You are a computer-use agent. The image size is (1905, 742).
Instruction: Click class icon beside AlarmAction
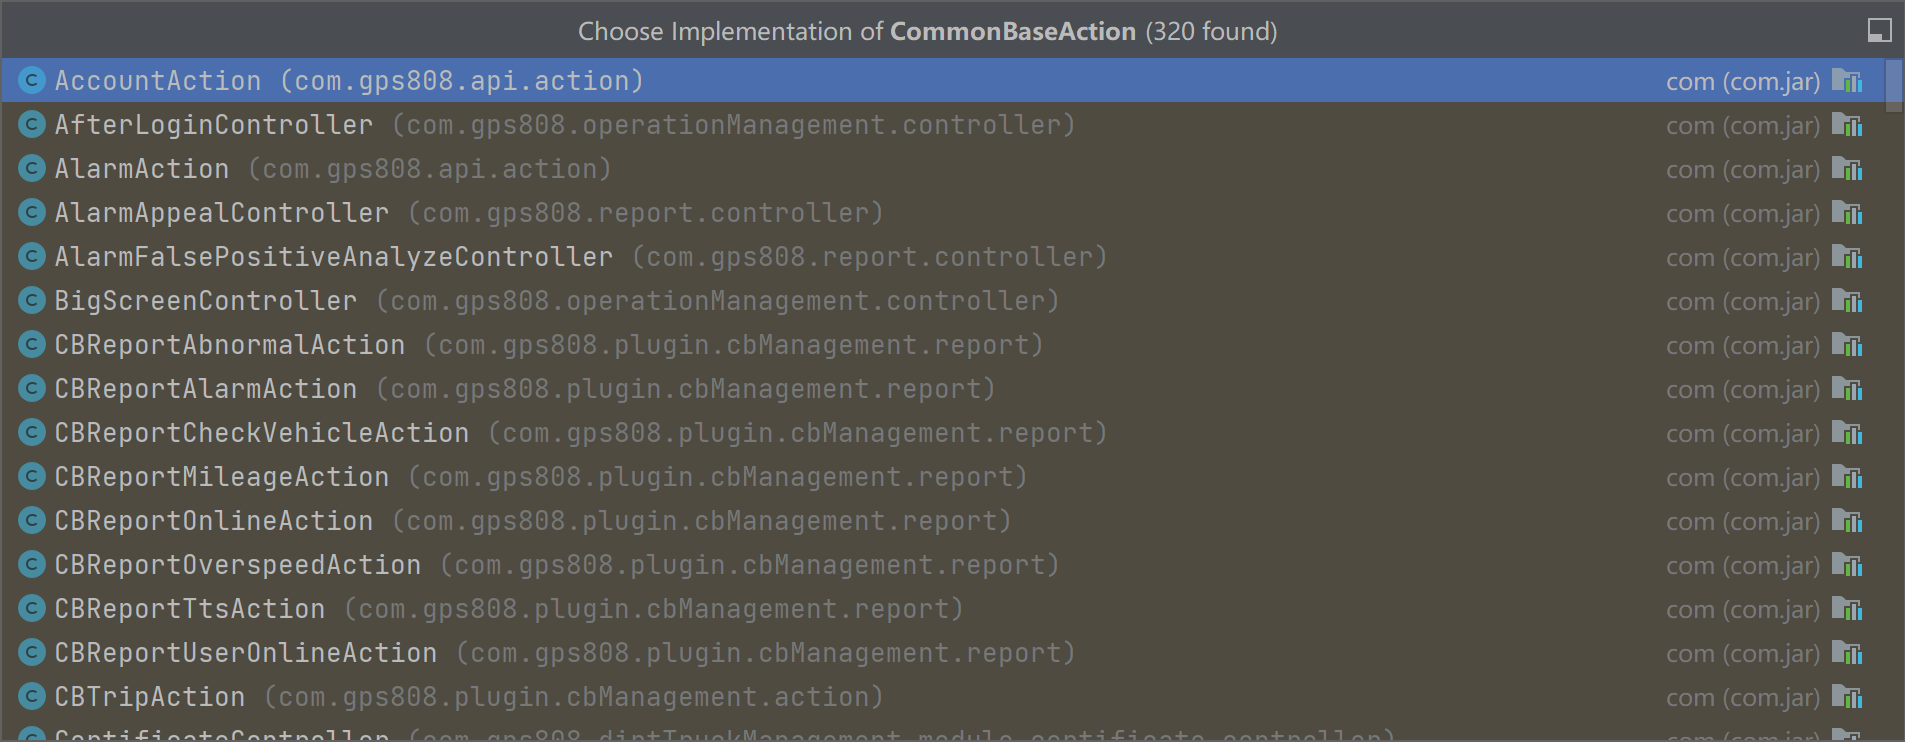coord(32,169)
